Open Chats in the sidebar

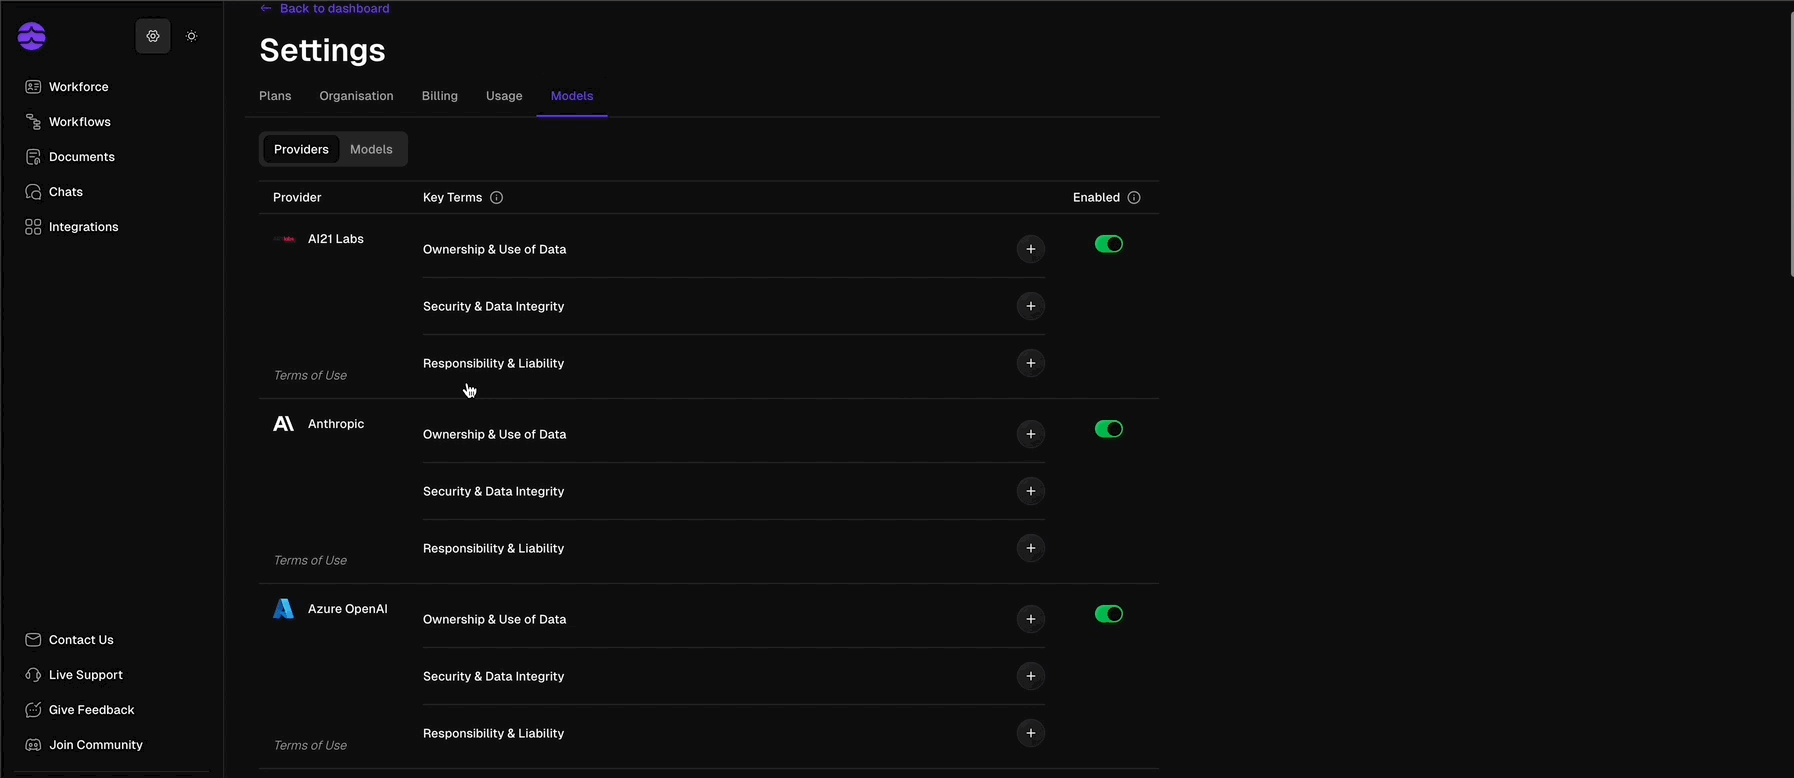[54, 192]
